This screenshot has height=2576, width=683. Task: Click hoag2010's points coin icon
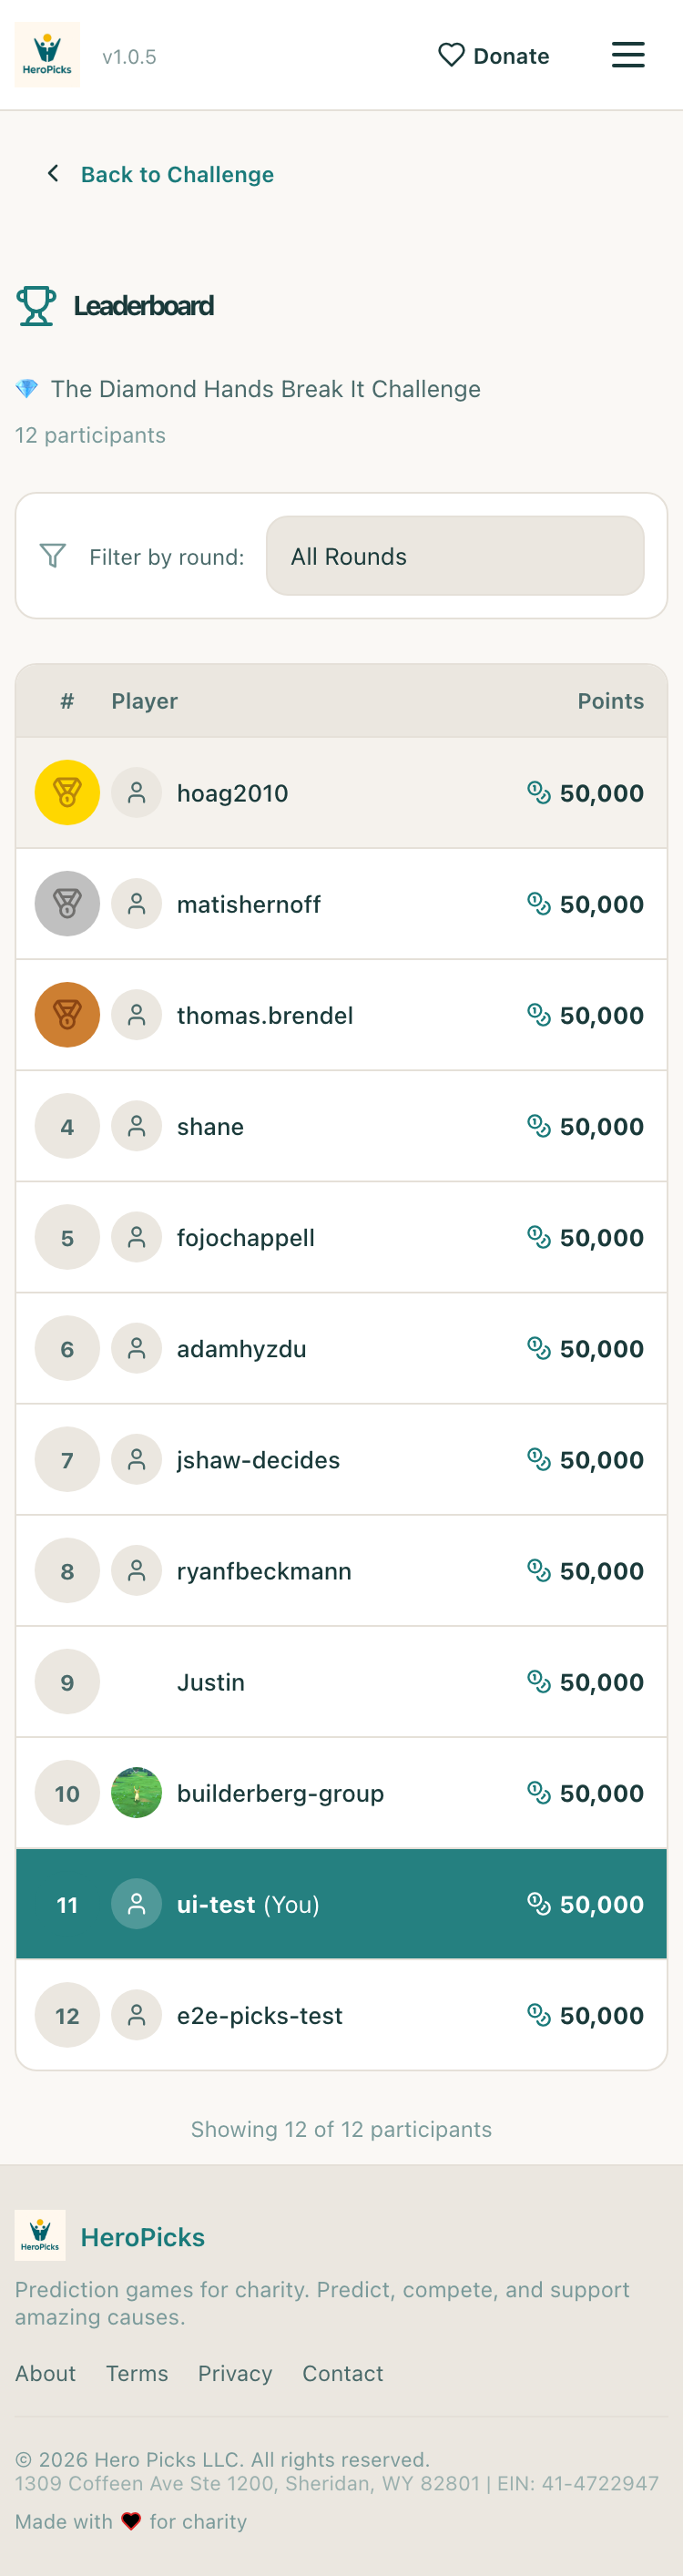(x=538, y=793)
